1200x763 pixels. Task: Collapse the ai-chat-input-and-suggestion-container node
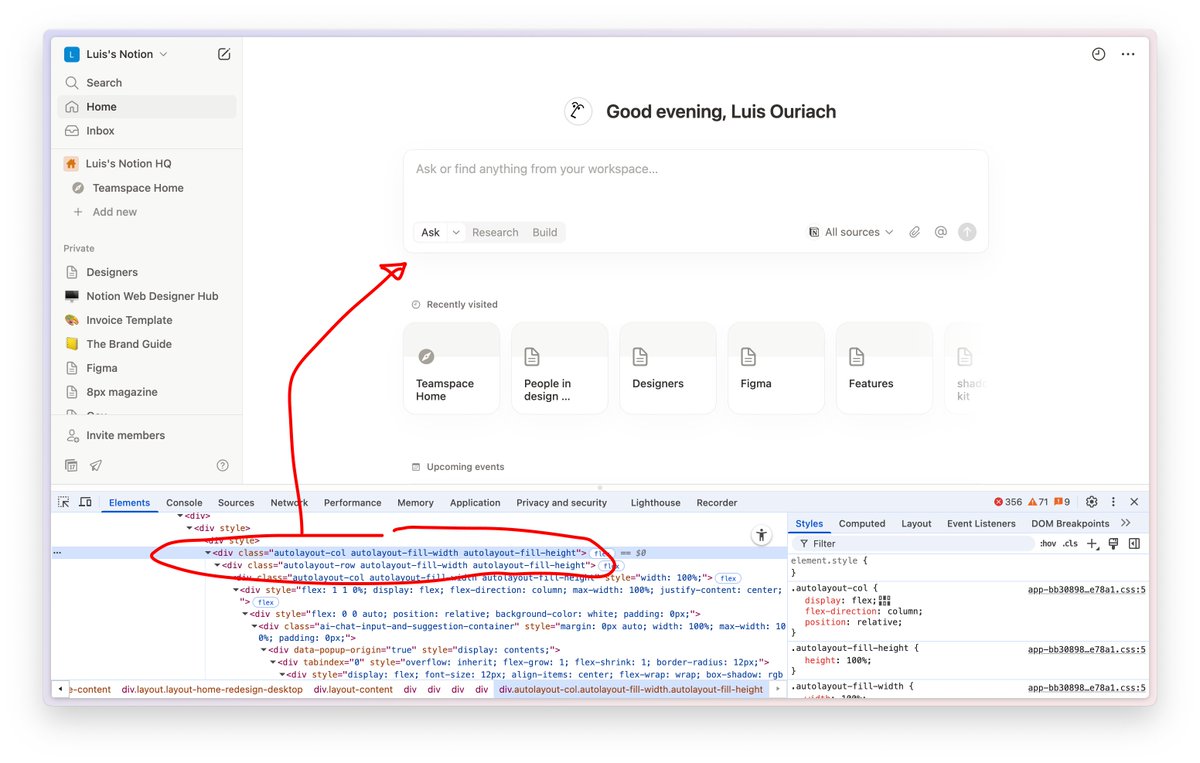(254, 626)
